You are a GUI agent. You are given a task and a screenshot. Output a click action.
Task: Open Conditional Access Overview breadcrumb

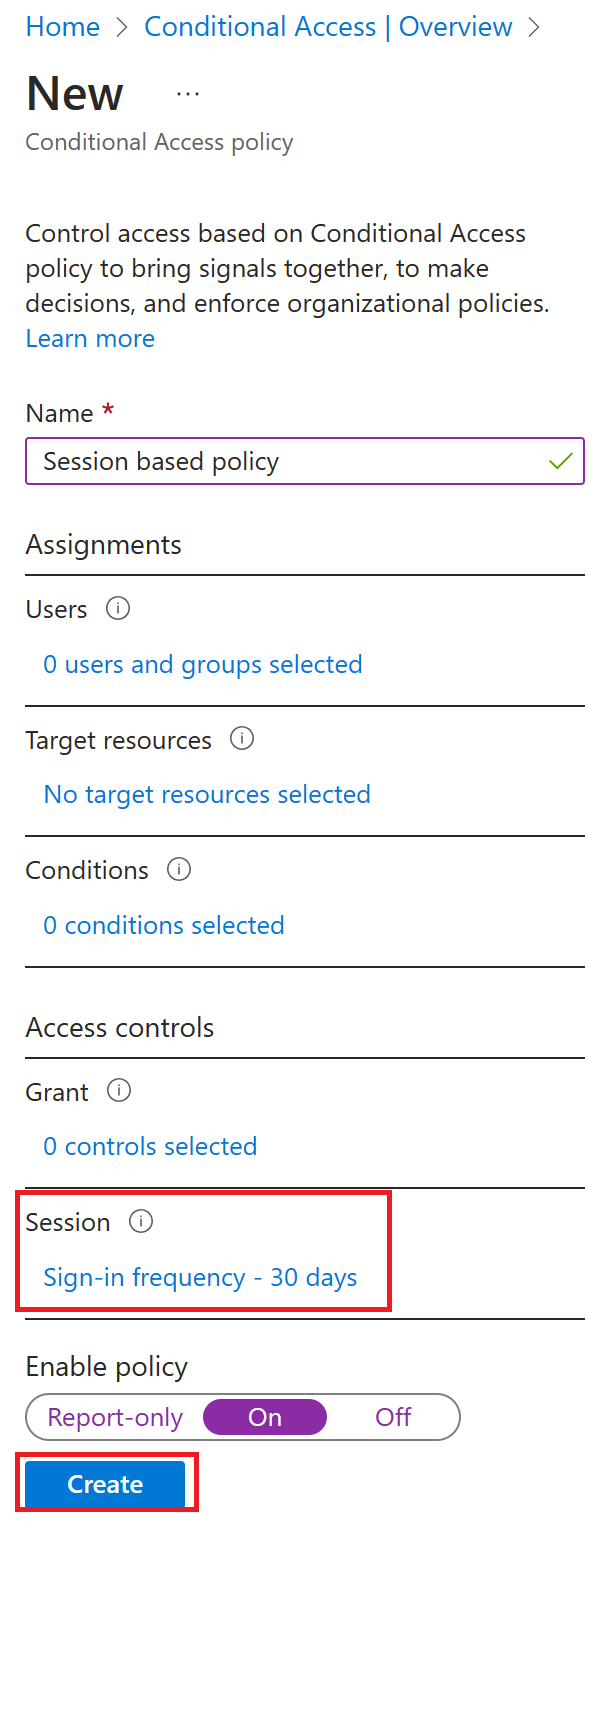pyautogui.click(x=328, y=27)
